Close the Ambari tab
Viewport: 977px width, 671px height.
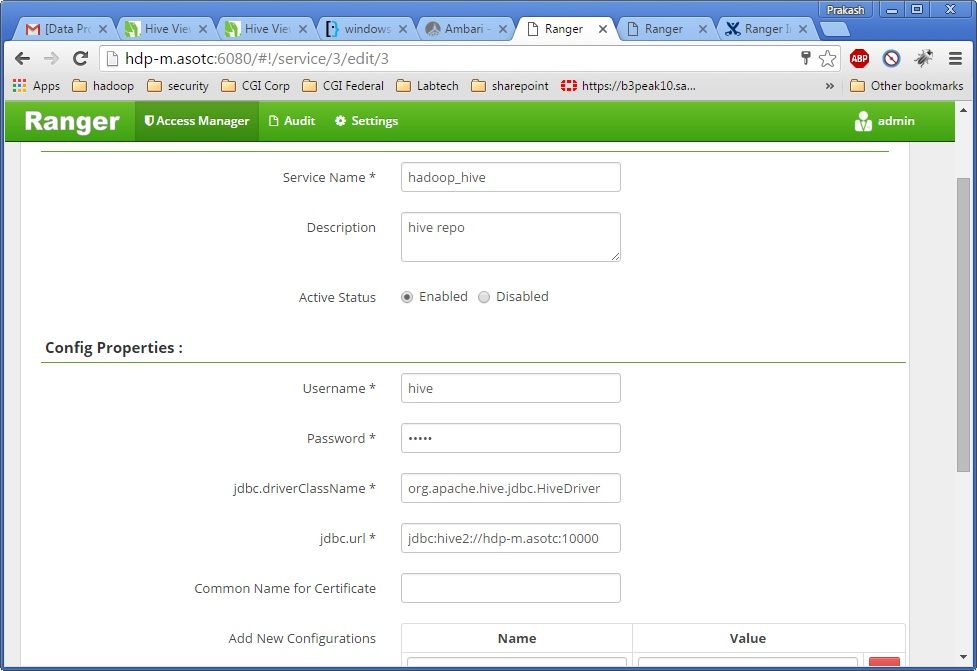click(x=503, y=29)
